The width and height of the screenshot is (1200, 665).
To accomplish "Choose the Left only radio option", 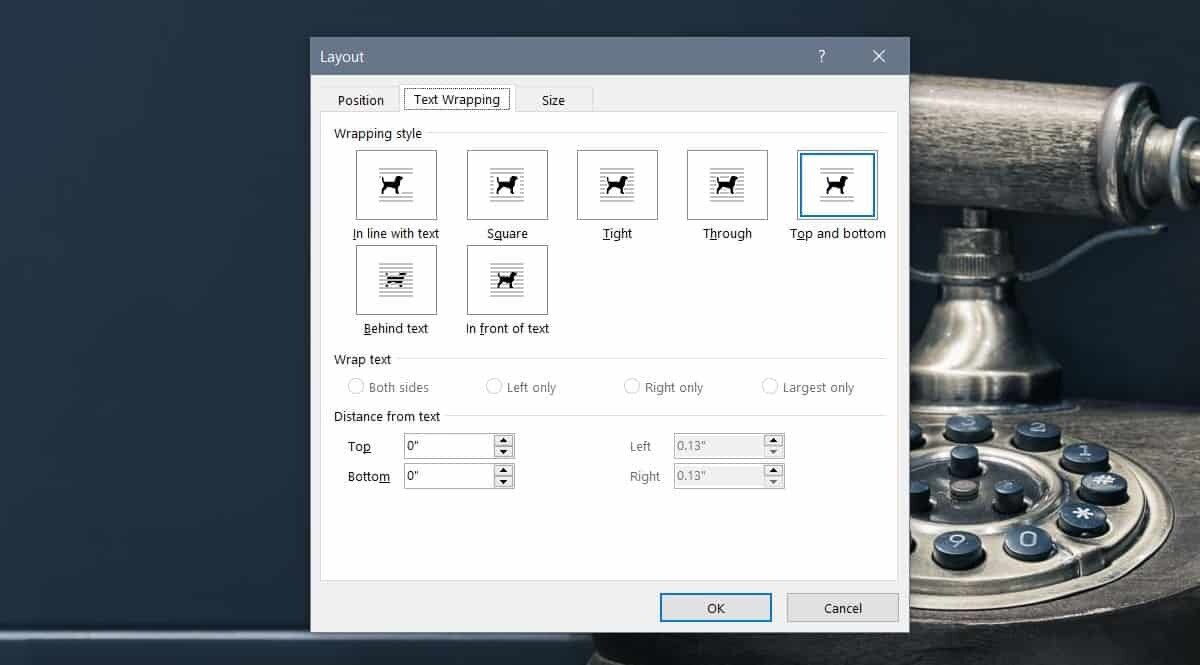I will (494, 387).
